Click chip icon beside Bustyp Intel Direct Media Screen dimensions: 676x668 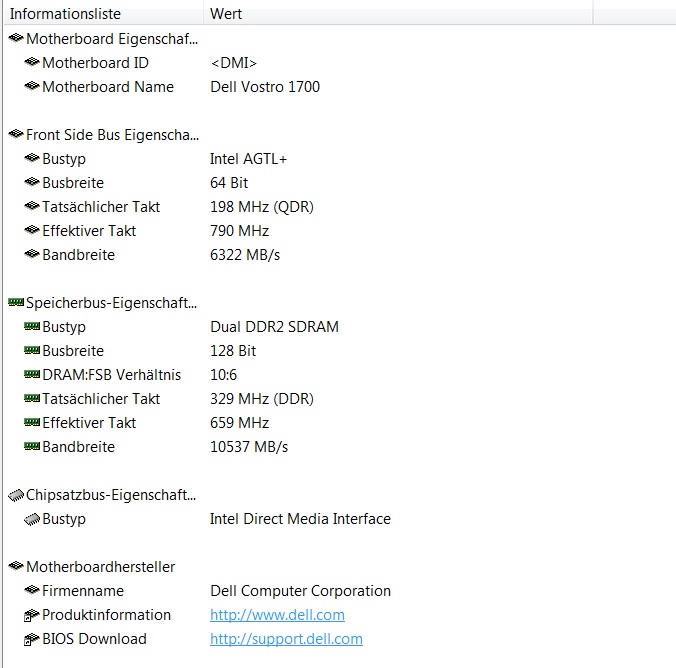pyautogui.click(x=32, y=519)
